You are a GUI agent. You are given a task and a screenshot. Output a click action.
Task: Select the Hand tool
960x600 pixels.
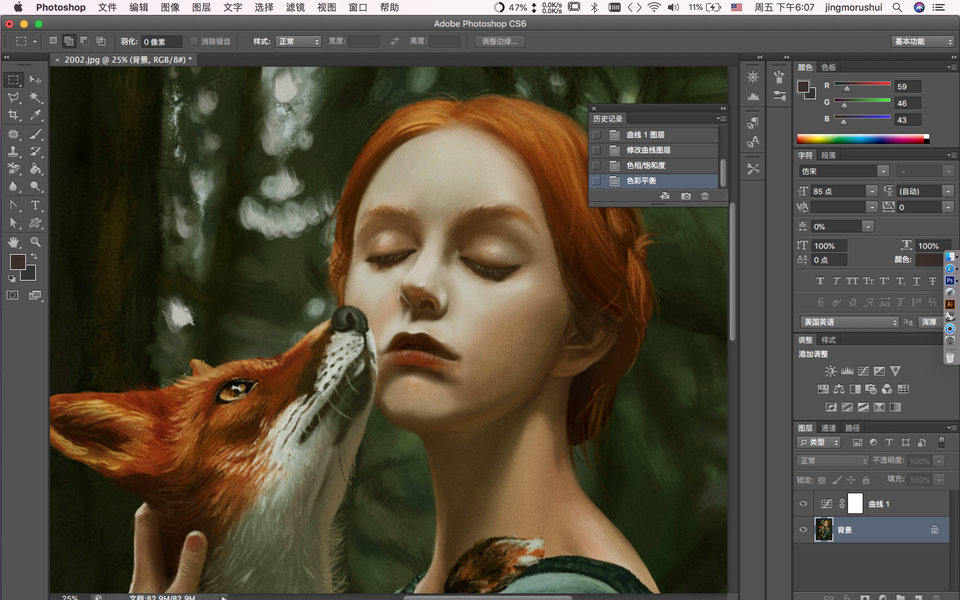click(13, 242)
